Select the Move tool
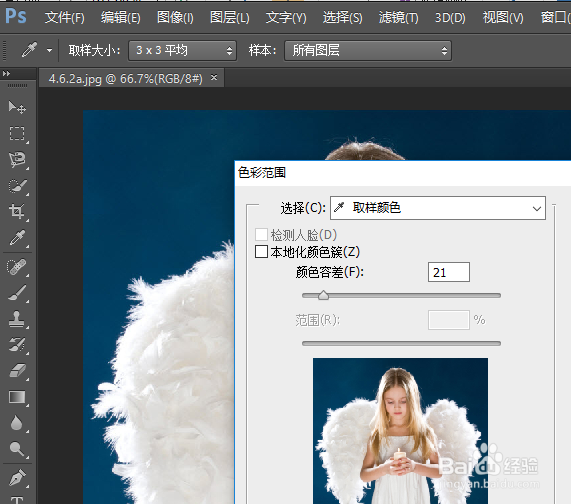This screenshot has width=571, height=504. click(x=17, y=107)
